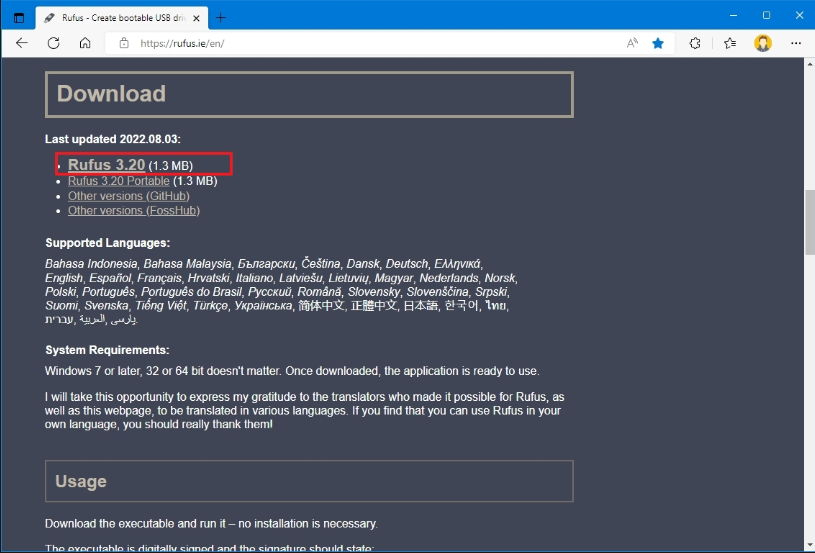815x553 pixels.
Task: Click the scrollbar up arrow
Action: click(810, 64)
